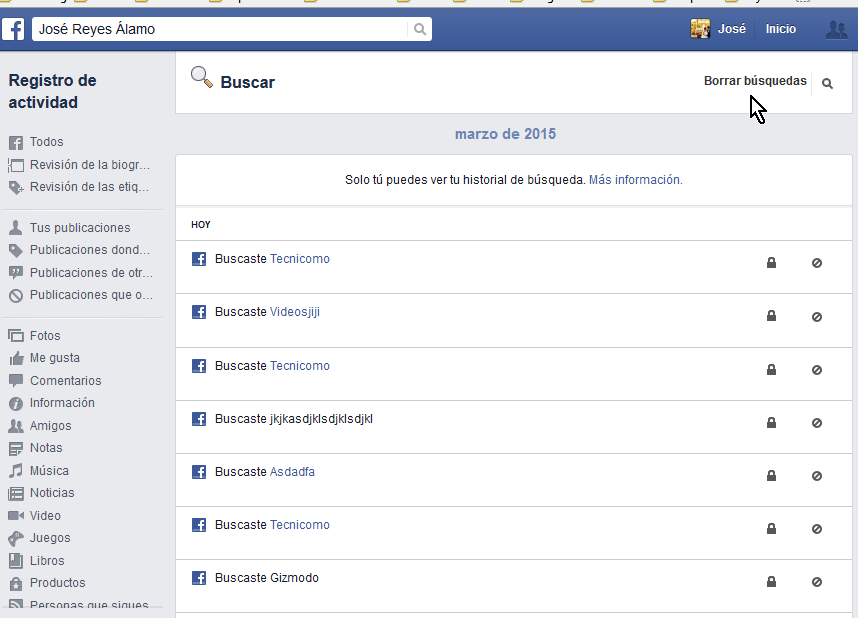Viewport: 858px width, 618px height.
Task: Go to José's profile via the top-bar name
Action: [732, 29]
